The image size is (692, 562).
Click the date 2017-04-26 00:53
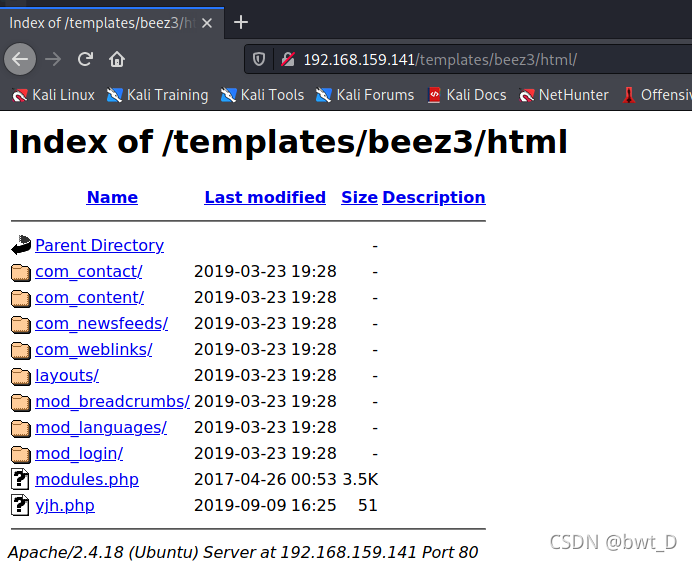tap(265, 480)
